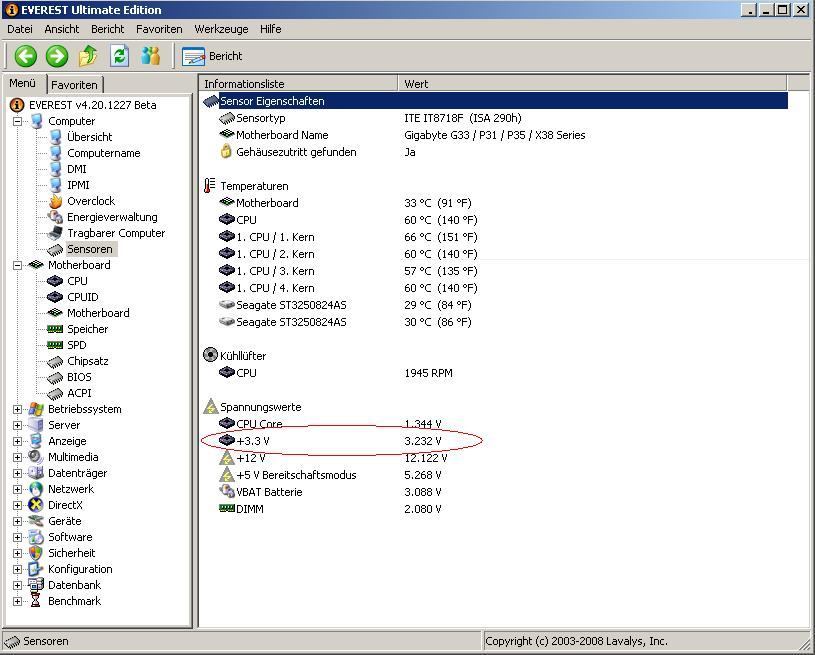Click the up one level toolbar icon

click(88, 56)
